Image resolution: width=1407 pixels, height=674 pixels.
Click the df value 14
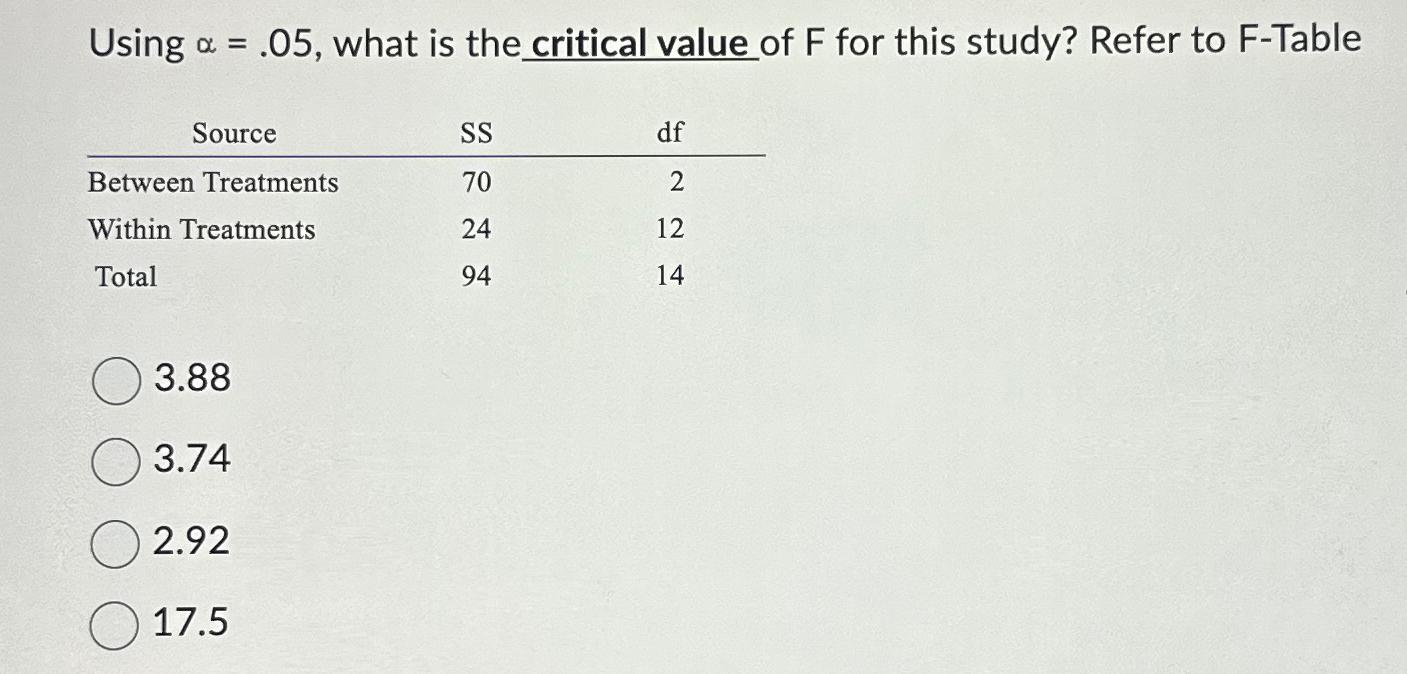pos(670,275)
